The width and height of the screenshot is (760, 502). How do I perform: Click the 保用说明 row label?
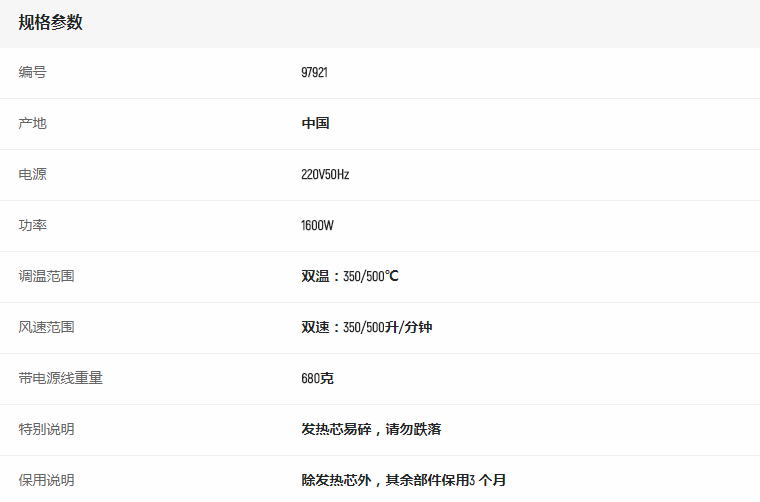coord(46,481)
